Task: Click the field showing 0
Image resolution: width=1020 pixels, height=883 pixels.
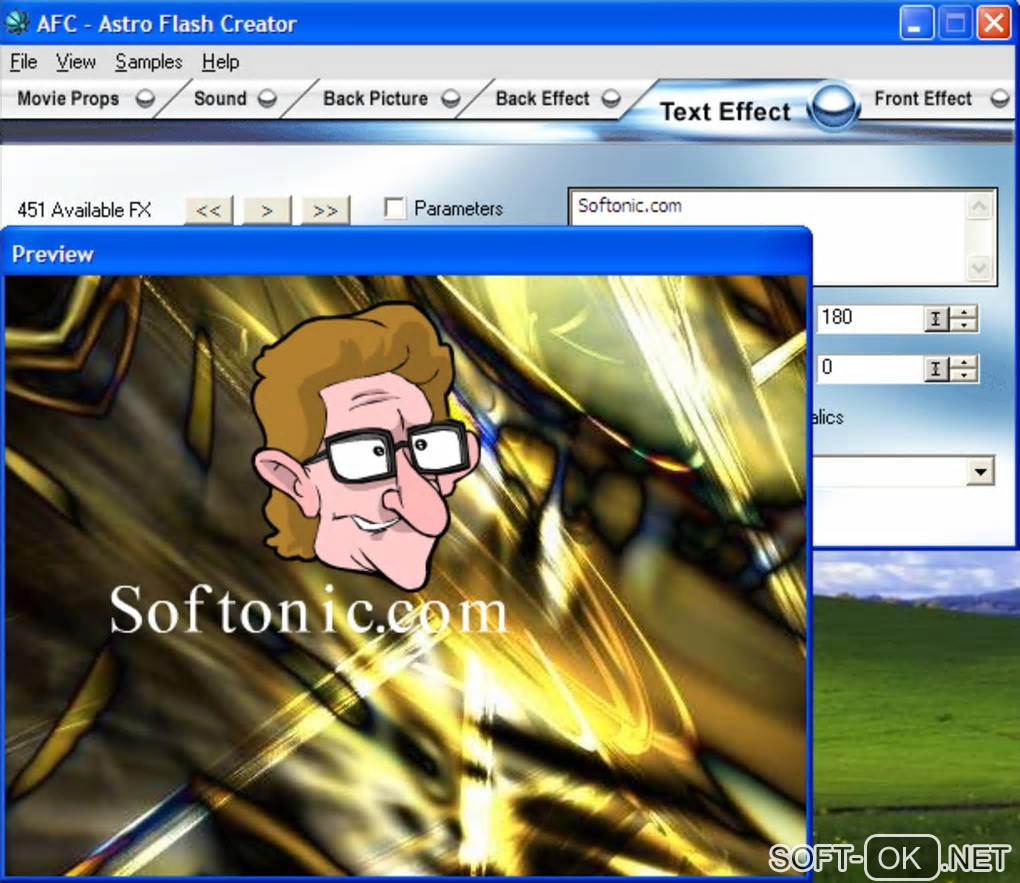Action: [870, 368]
